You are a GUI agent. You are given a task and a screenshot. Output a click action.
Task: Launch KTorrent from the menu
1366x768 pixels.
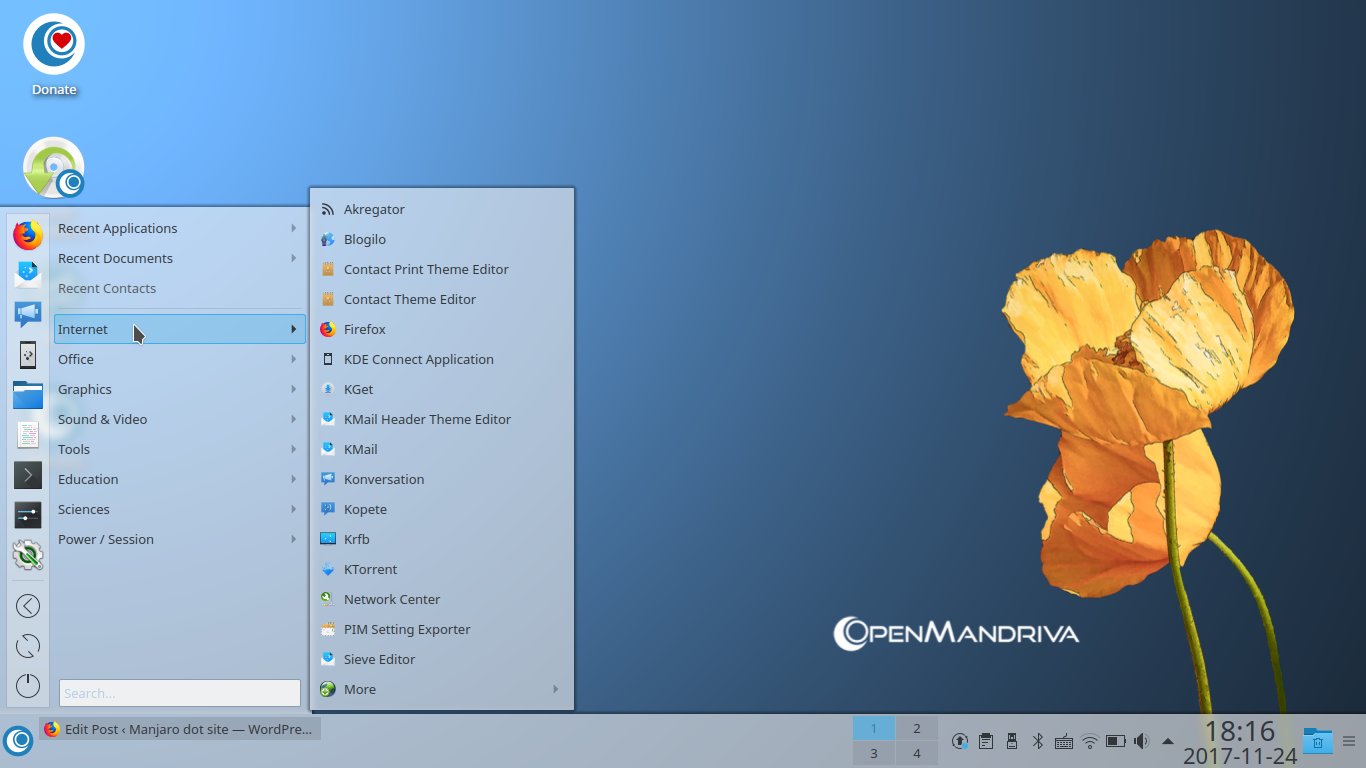pyautogui.click(x=442, y=569)
